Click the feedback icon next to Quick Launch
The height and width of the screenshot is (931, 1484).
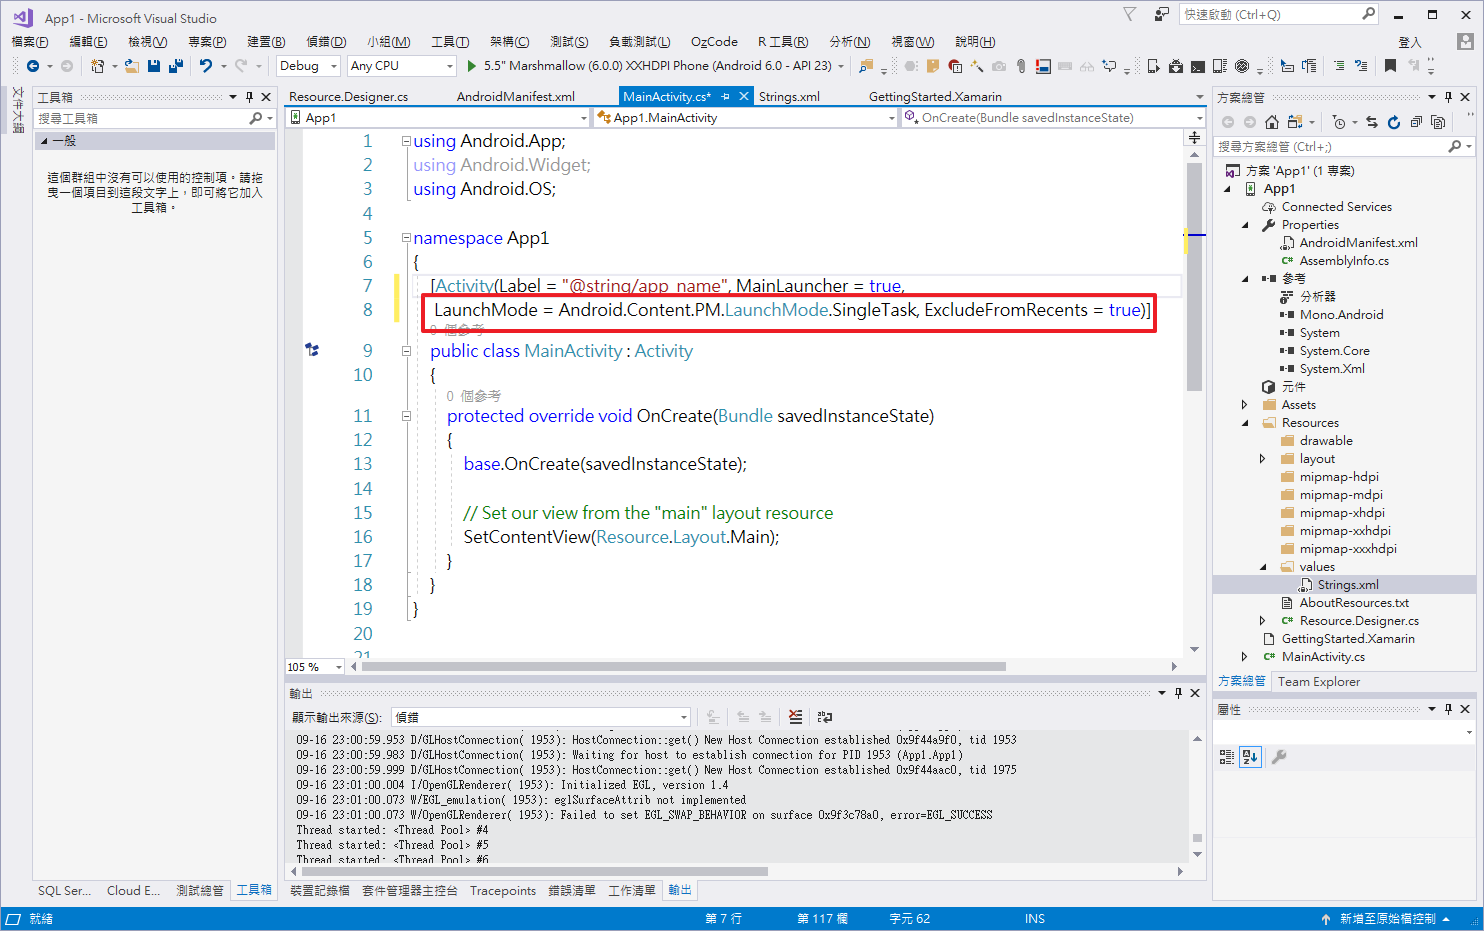point(1161,14)
